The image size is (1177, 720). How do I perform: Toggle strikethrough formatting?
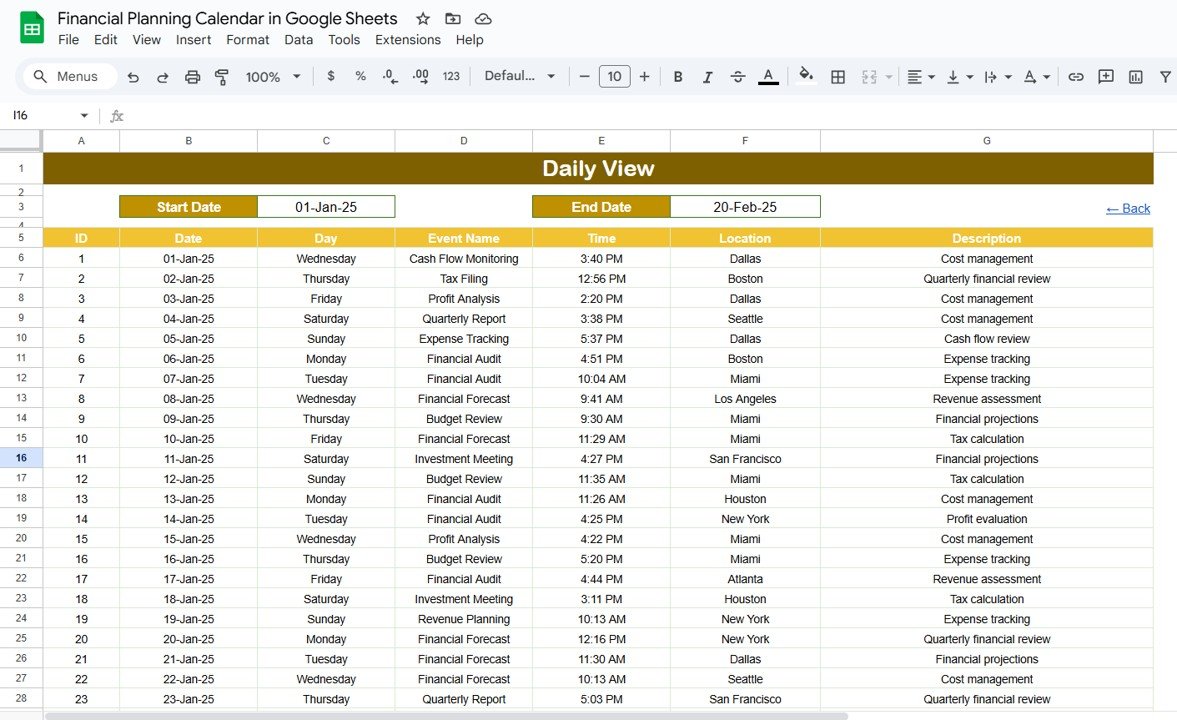click(x=738, y=77)
